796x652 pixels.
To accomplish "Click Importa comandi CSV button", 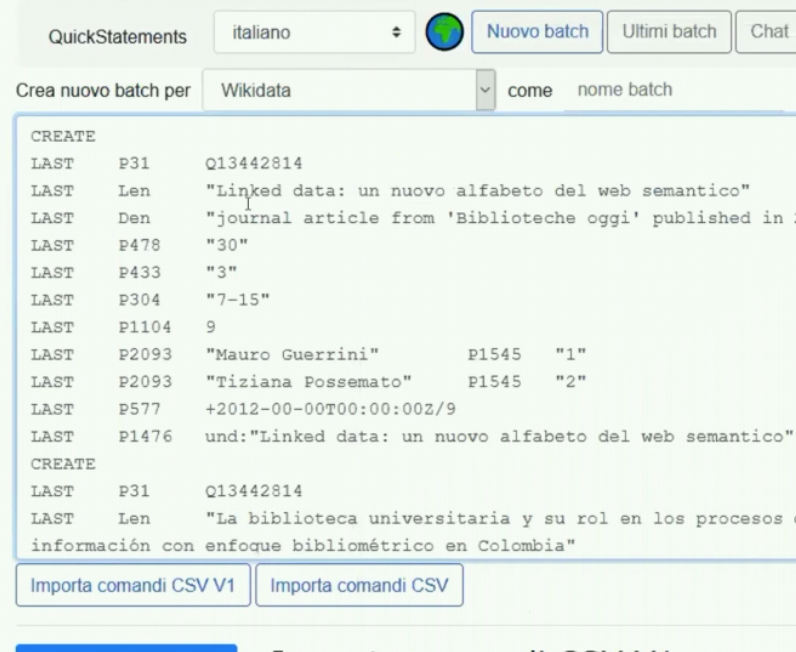I will [359, 585].
